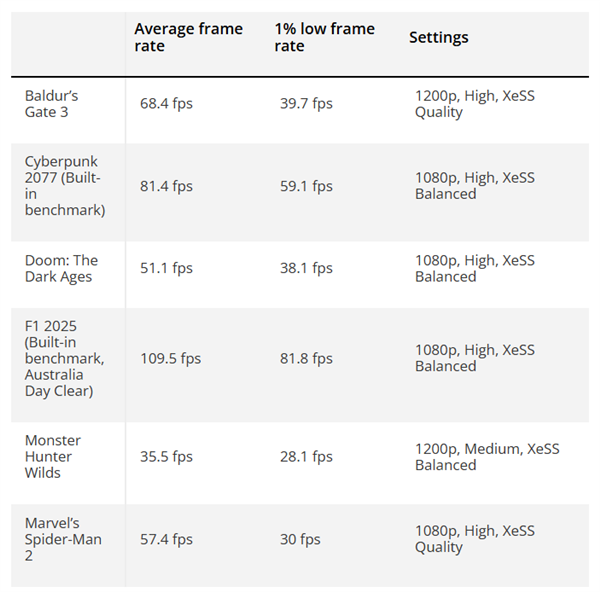Click the 39.7 fps 1% low value
The image size is (600, 592).
coord(306,104)
